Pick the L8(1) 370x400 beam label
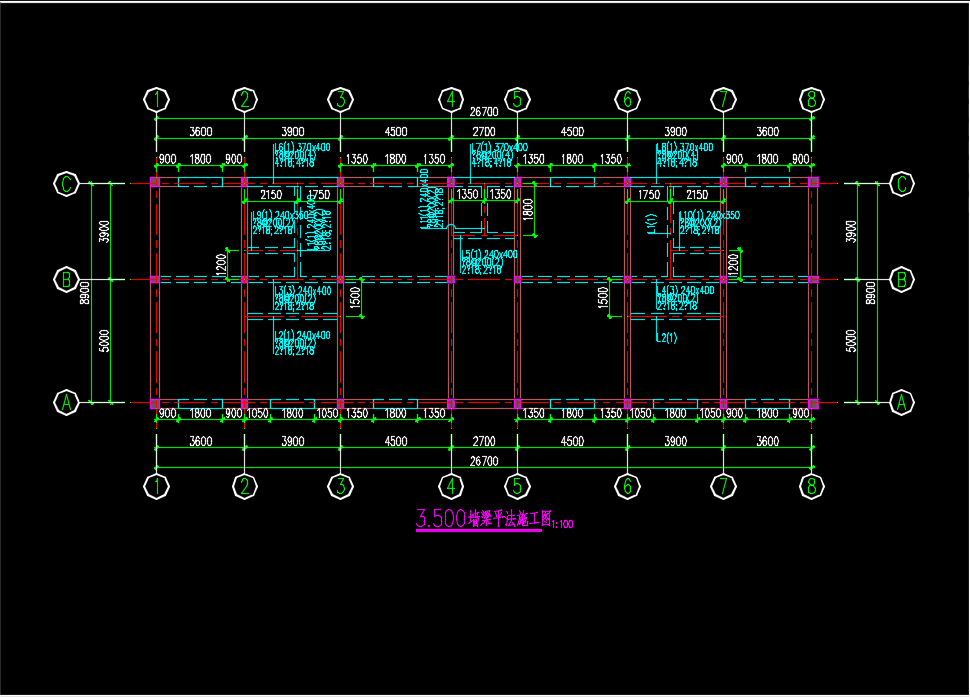Screen dimensions: 970x697 tap(684, 147)
